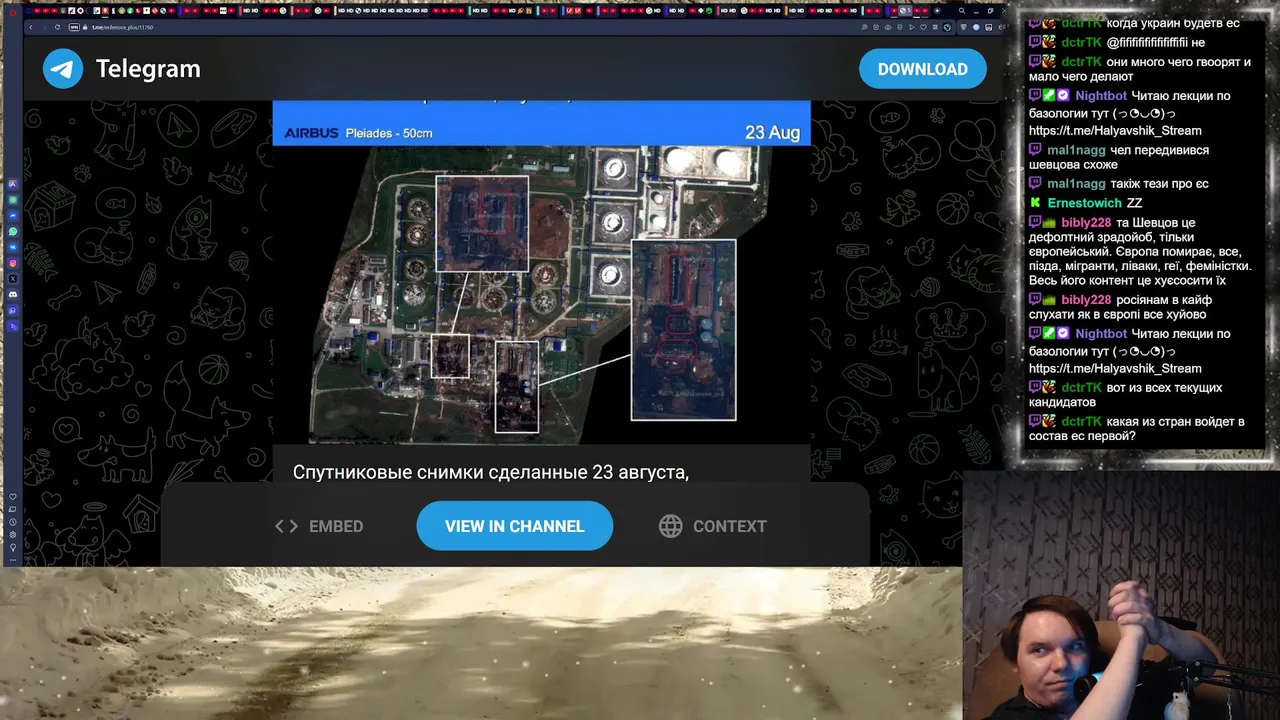
Task: Open Discord from the Opera sidebar
Action: [13, 294]
